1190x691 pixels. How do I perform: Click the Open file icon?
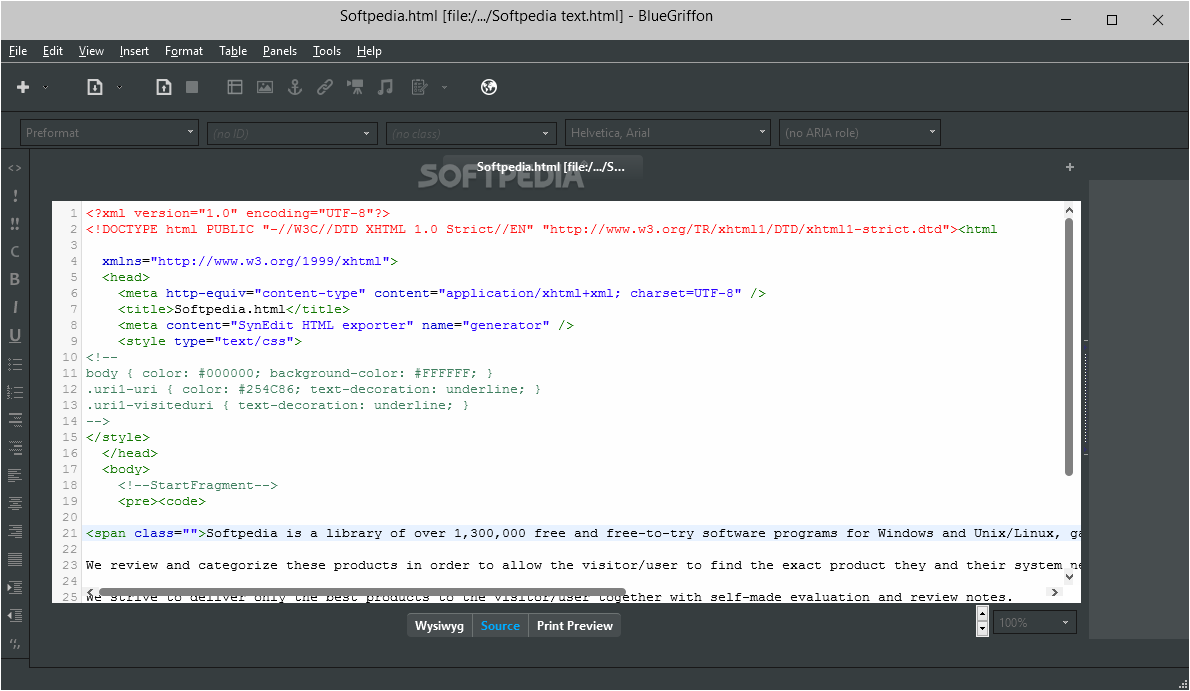pos(94,87)
